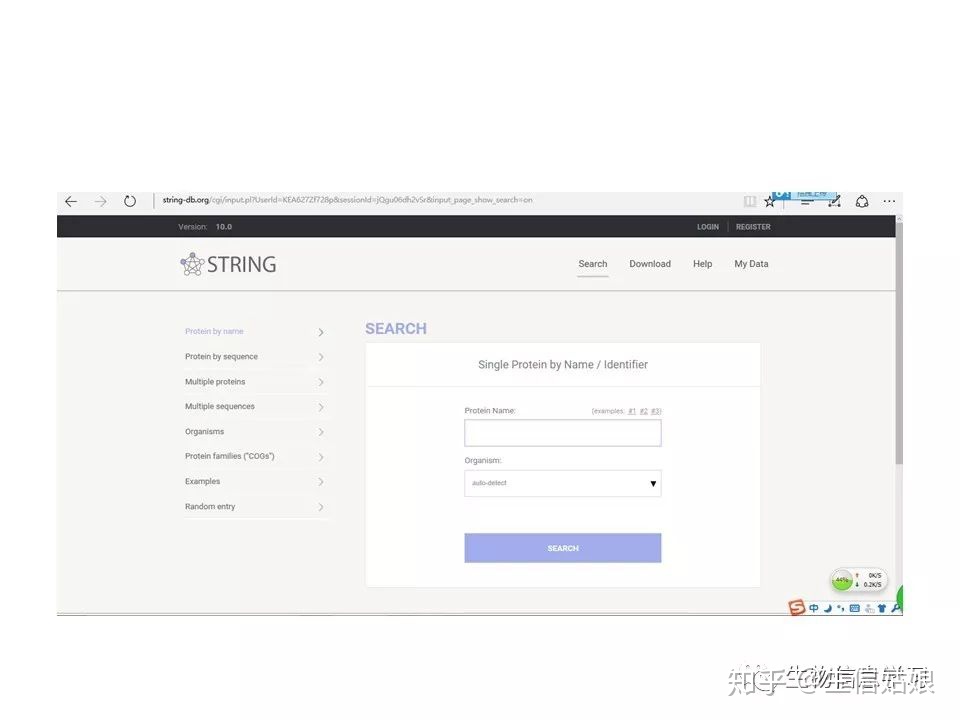Select Protein by sequence menu item

[x=222, y=356]
